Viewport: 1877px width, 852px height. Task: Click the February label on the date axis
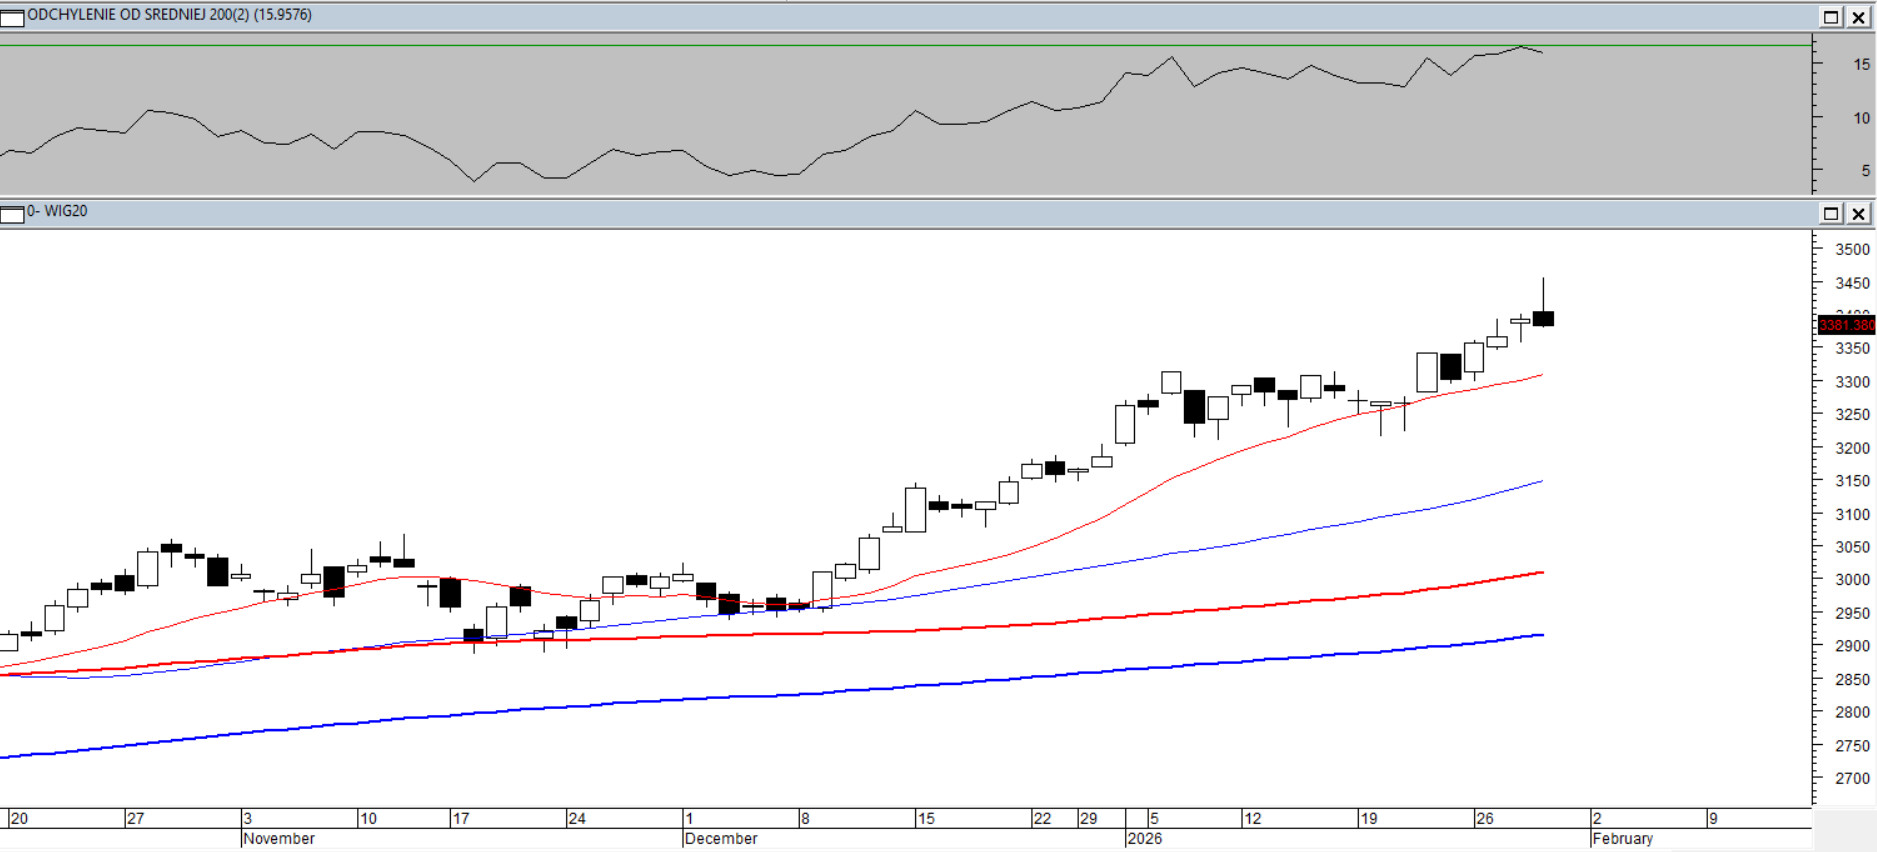pyautogui.click(x=1622, y=838)
